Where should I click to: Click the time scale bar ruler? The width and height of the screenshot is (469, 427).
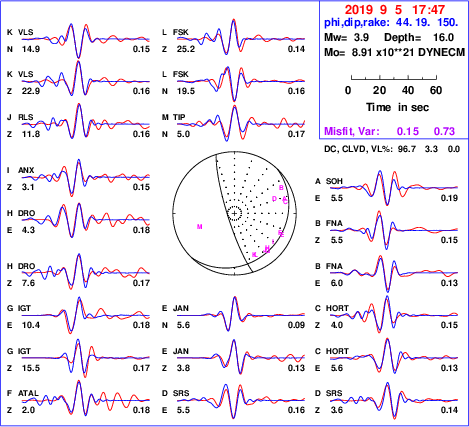(x=394, y=77)
